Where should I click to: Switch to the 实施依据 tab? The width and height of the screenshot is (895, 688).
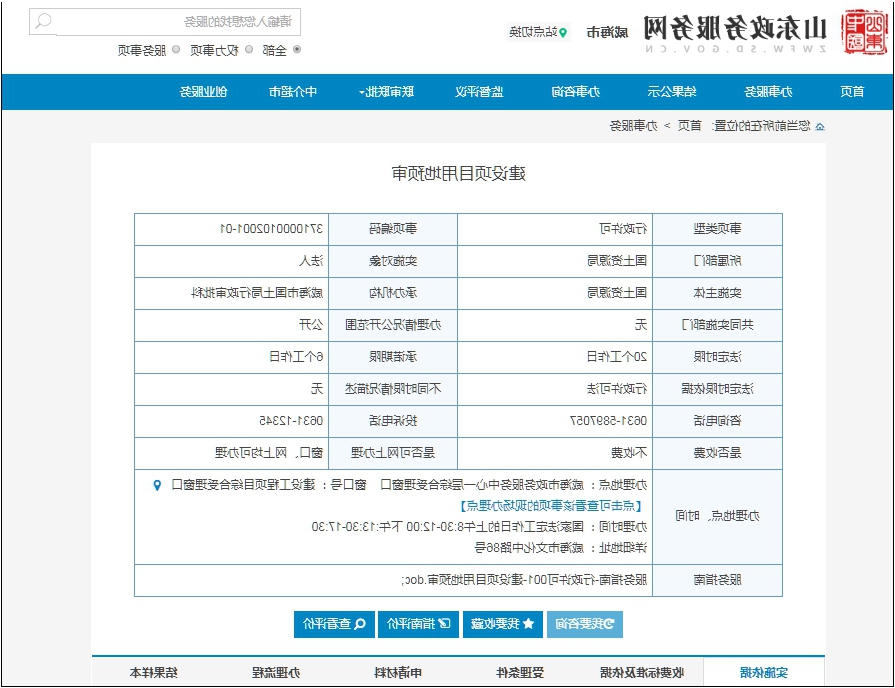(764, 673)
